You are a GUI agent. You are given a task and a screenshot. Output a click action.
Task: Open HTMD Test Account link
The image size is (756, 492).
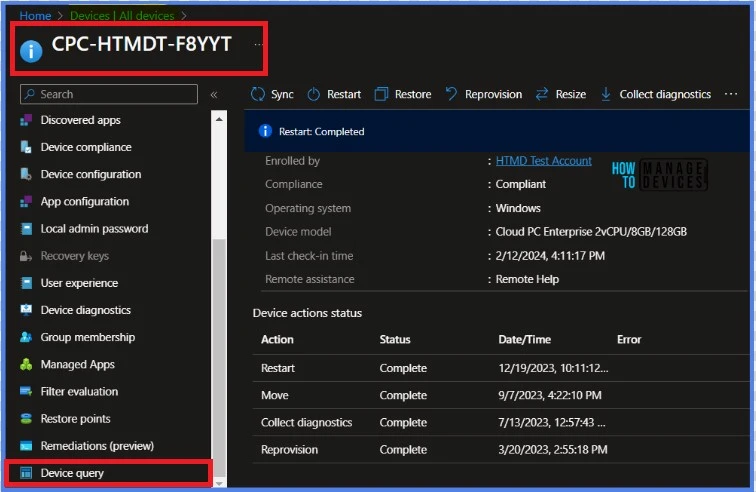tap(543, 161)
